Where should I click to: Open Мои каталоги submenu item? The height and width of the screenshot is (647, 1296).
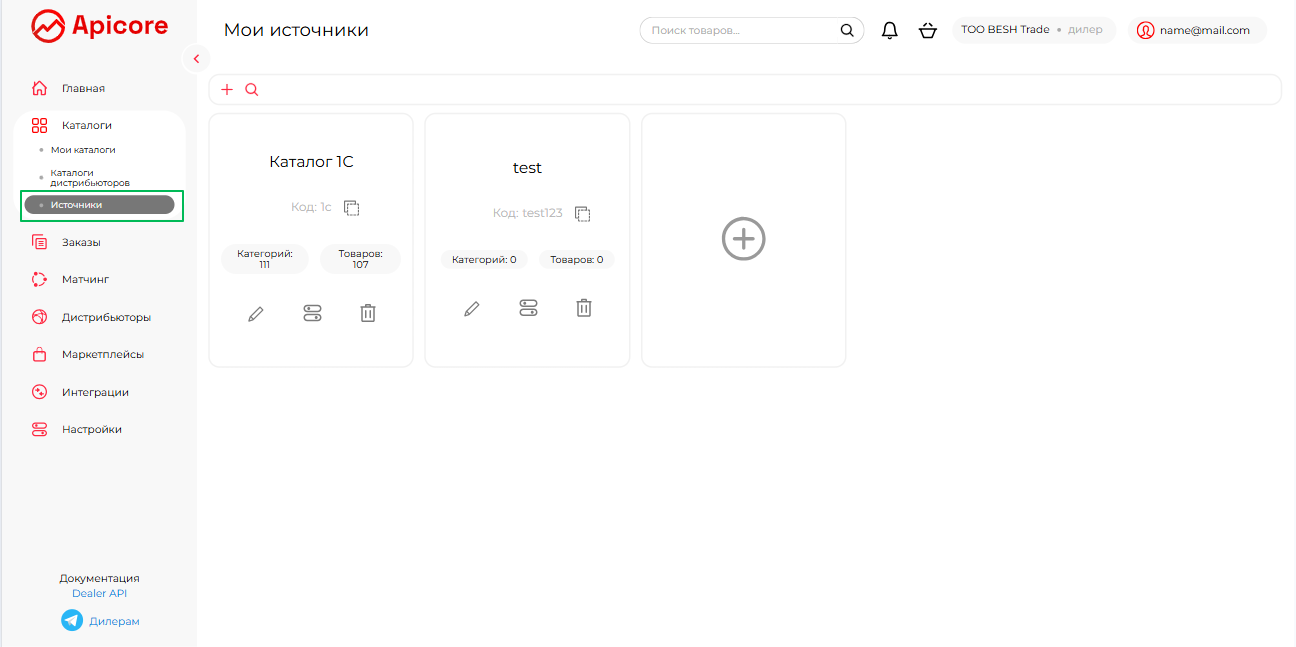[x=83, y=150]
